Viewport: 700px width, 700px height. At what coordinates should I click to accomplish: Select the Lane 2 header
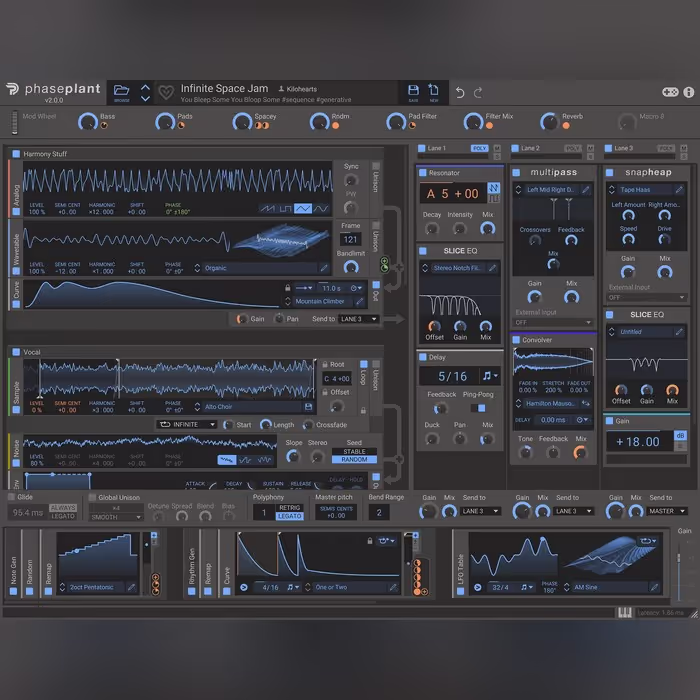[x=530, y=148]
